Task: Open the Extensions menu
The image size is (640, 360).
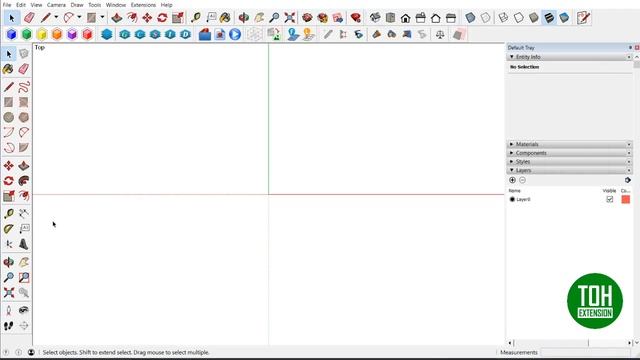Action: click(x=143, y=5)
